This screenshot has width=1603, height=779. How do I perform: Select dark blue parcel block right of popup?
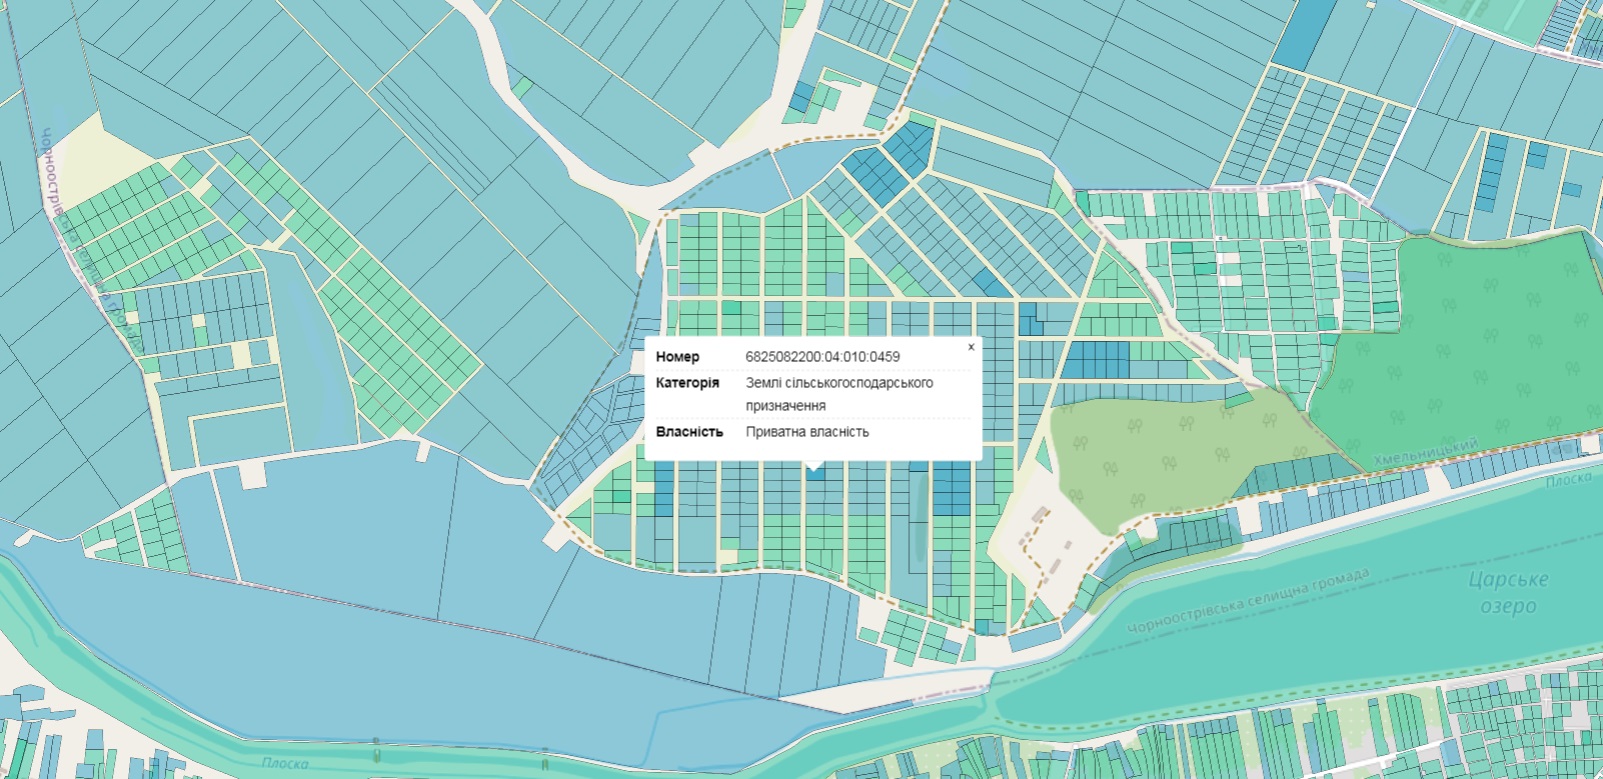tap(1094, 359)
